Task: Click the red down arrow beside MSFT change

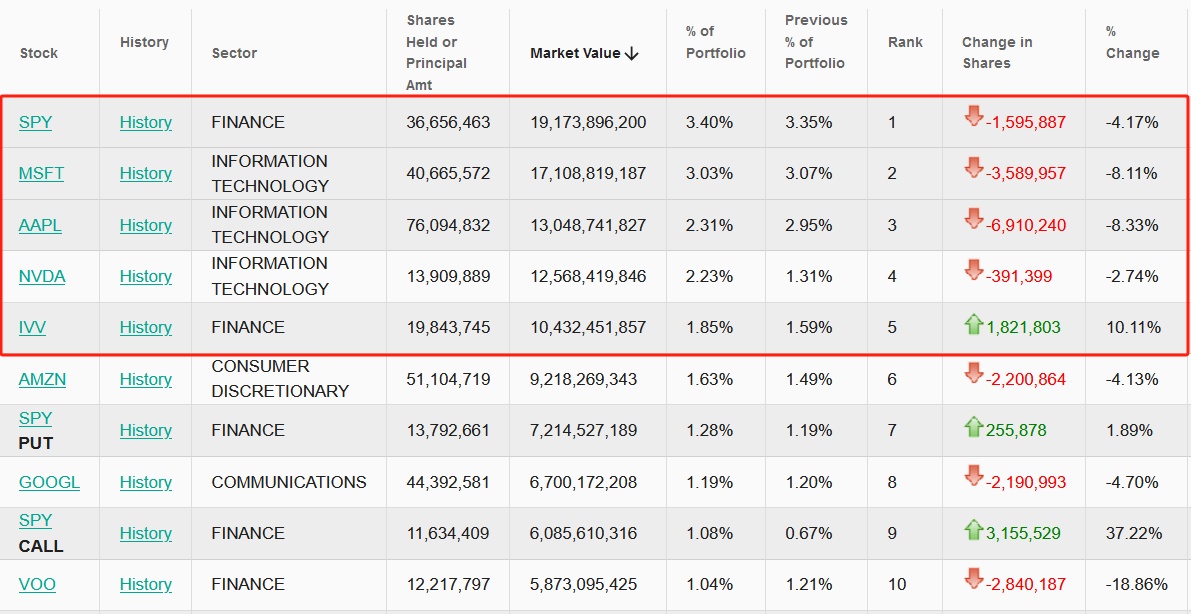Action: 973,169
